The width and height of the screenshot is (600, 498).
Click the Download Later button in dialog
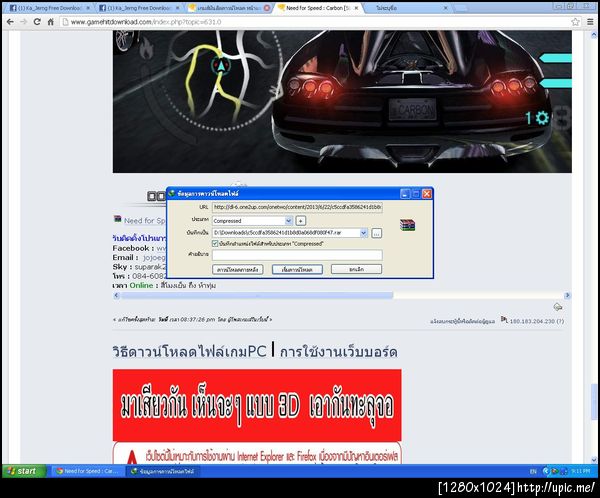click(238, 269)
